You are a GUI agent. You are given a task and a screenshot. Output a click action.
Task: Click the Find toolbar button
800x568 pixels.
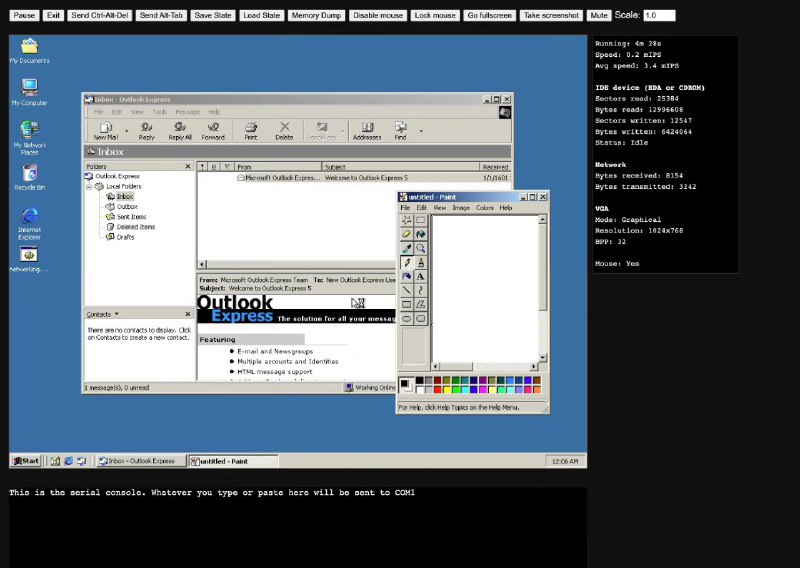tap(401, 131)
